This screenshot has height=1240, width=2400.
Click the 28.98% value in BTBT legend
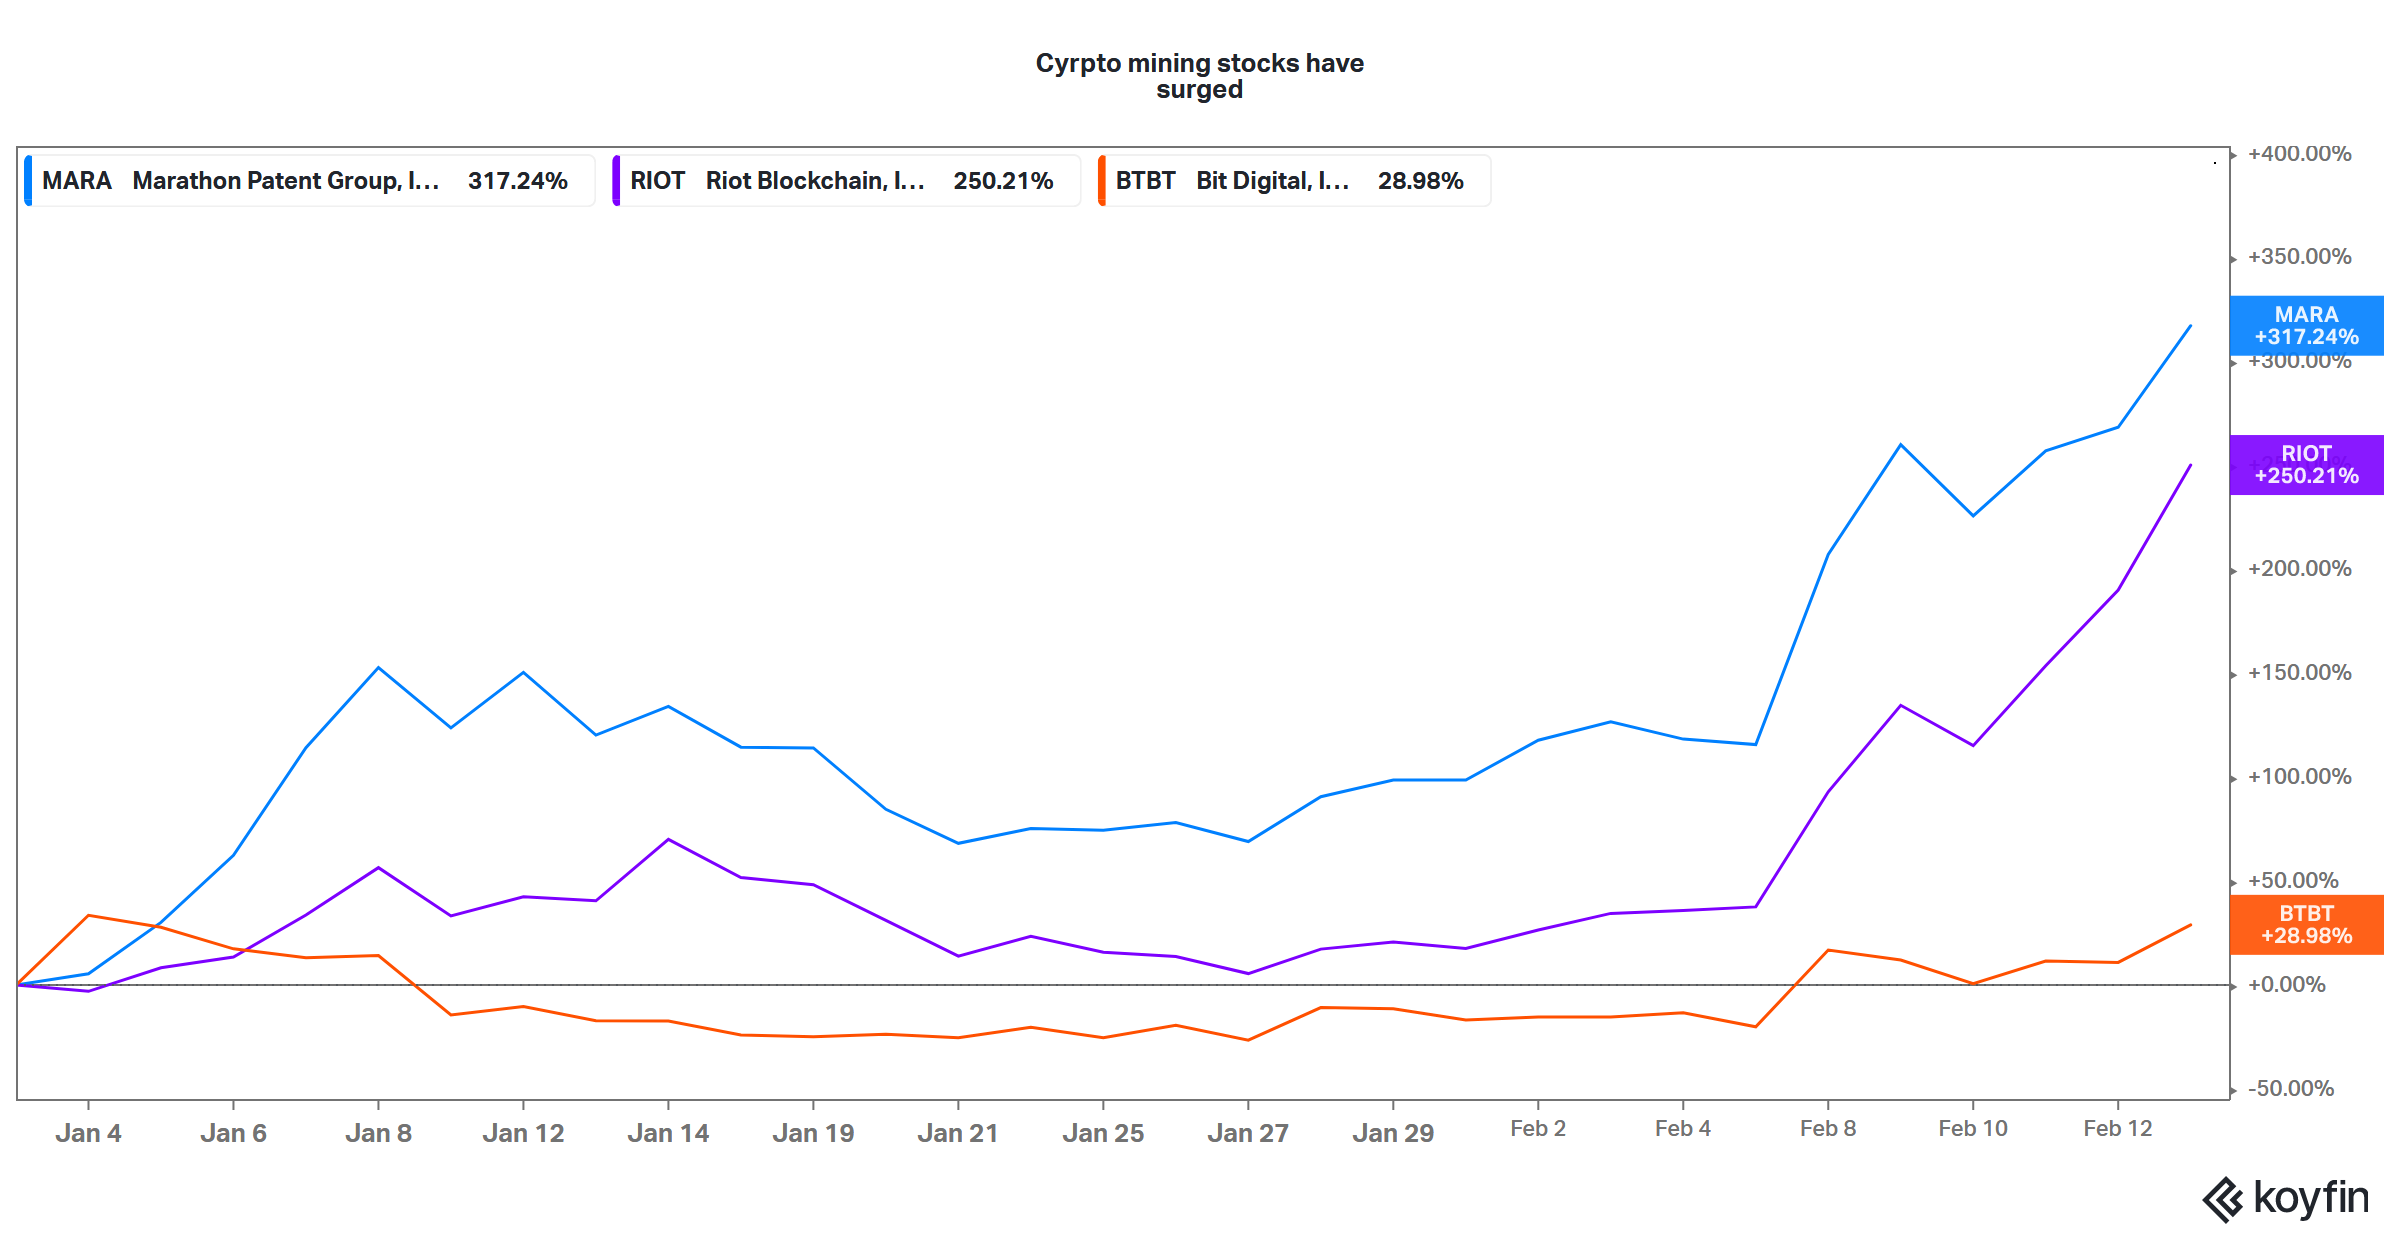click(1420, 181)
